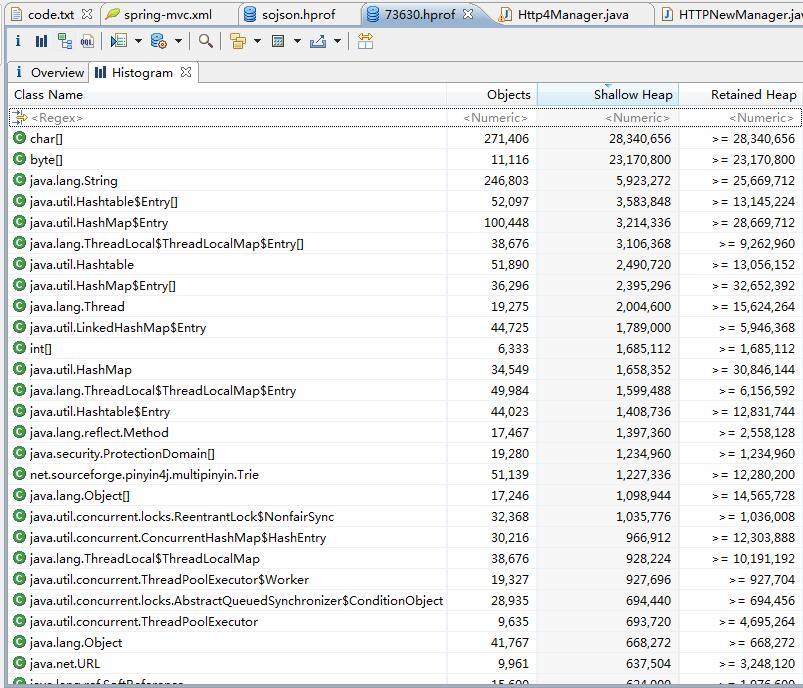Select the ConcurrentHashMap$HashEntry row
Viewport: 803px width, 688px height.
coord(405,537)
